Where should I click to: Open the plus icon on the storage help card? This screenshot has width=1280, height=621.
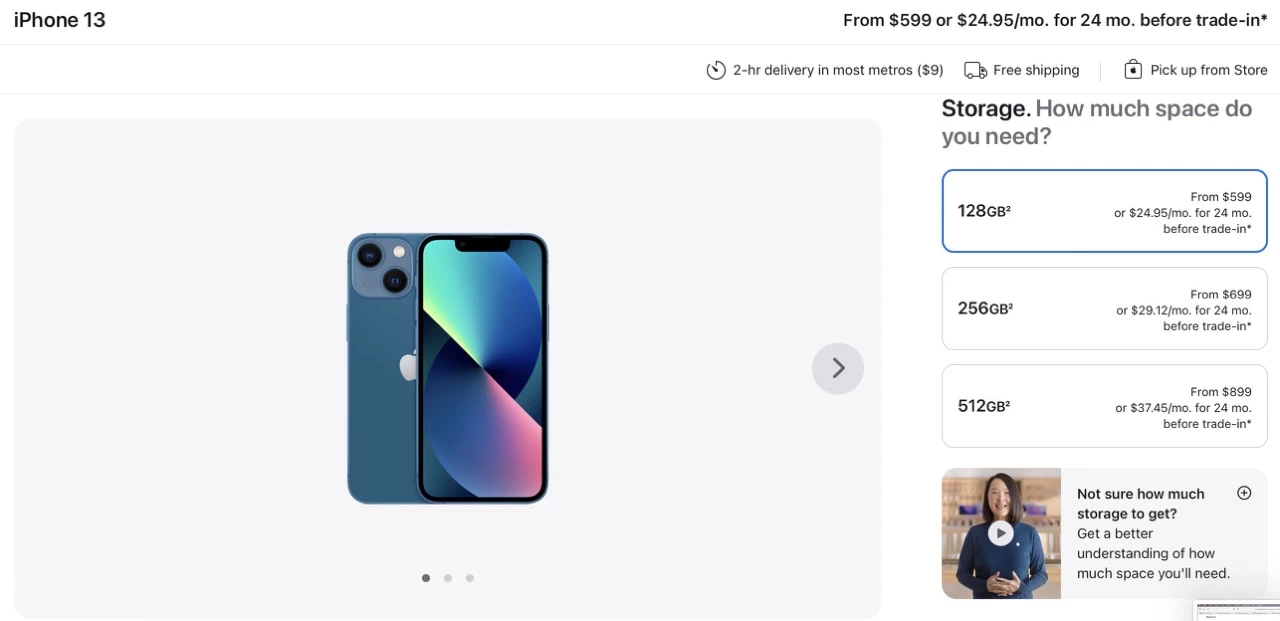point(1244,492)
